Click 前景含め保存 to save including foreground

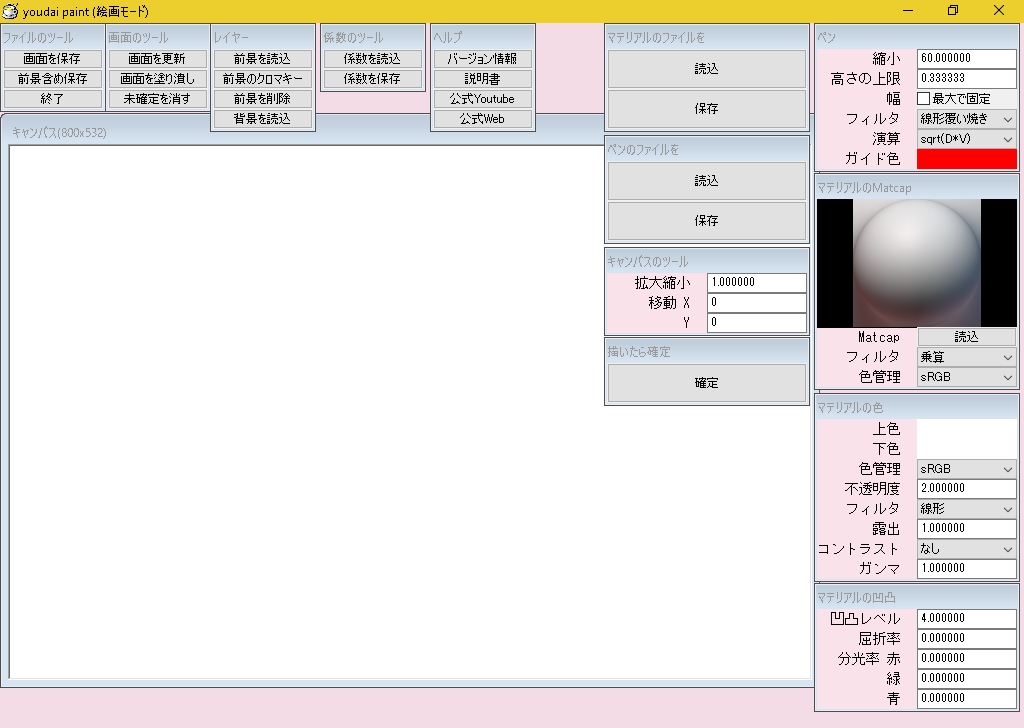53,78
